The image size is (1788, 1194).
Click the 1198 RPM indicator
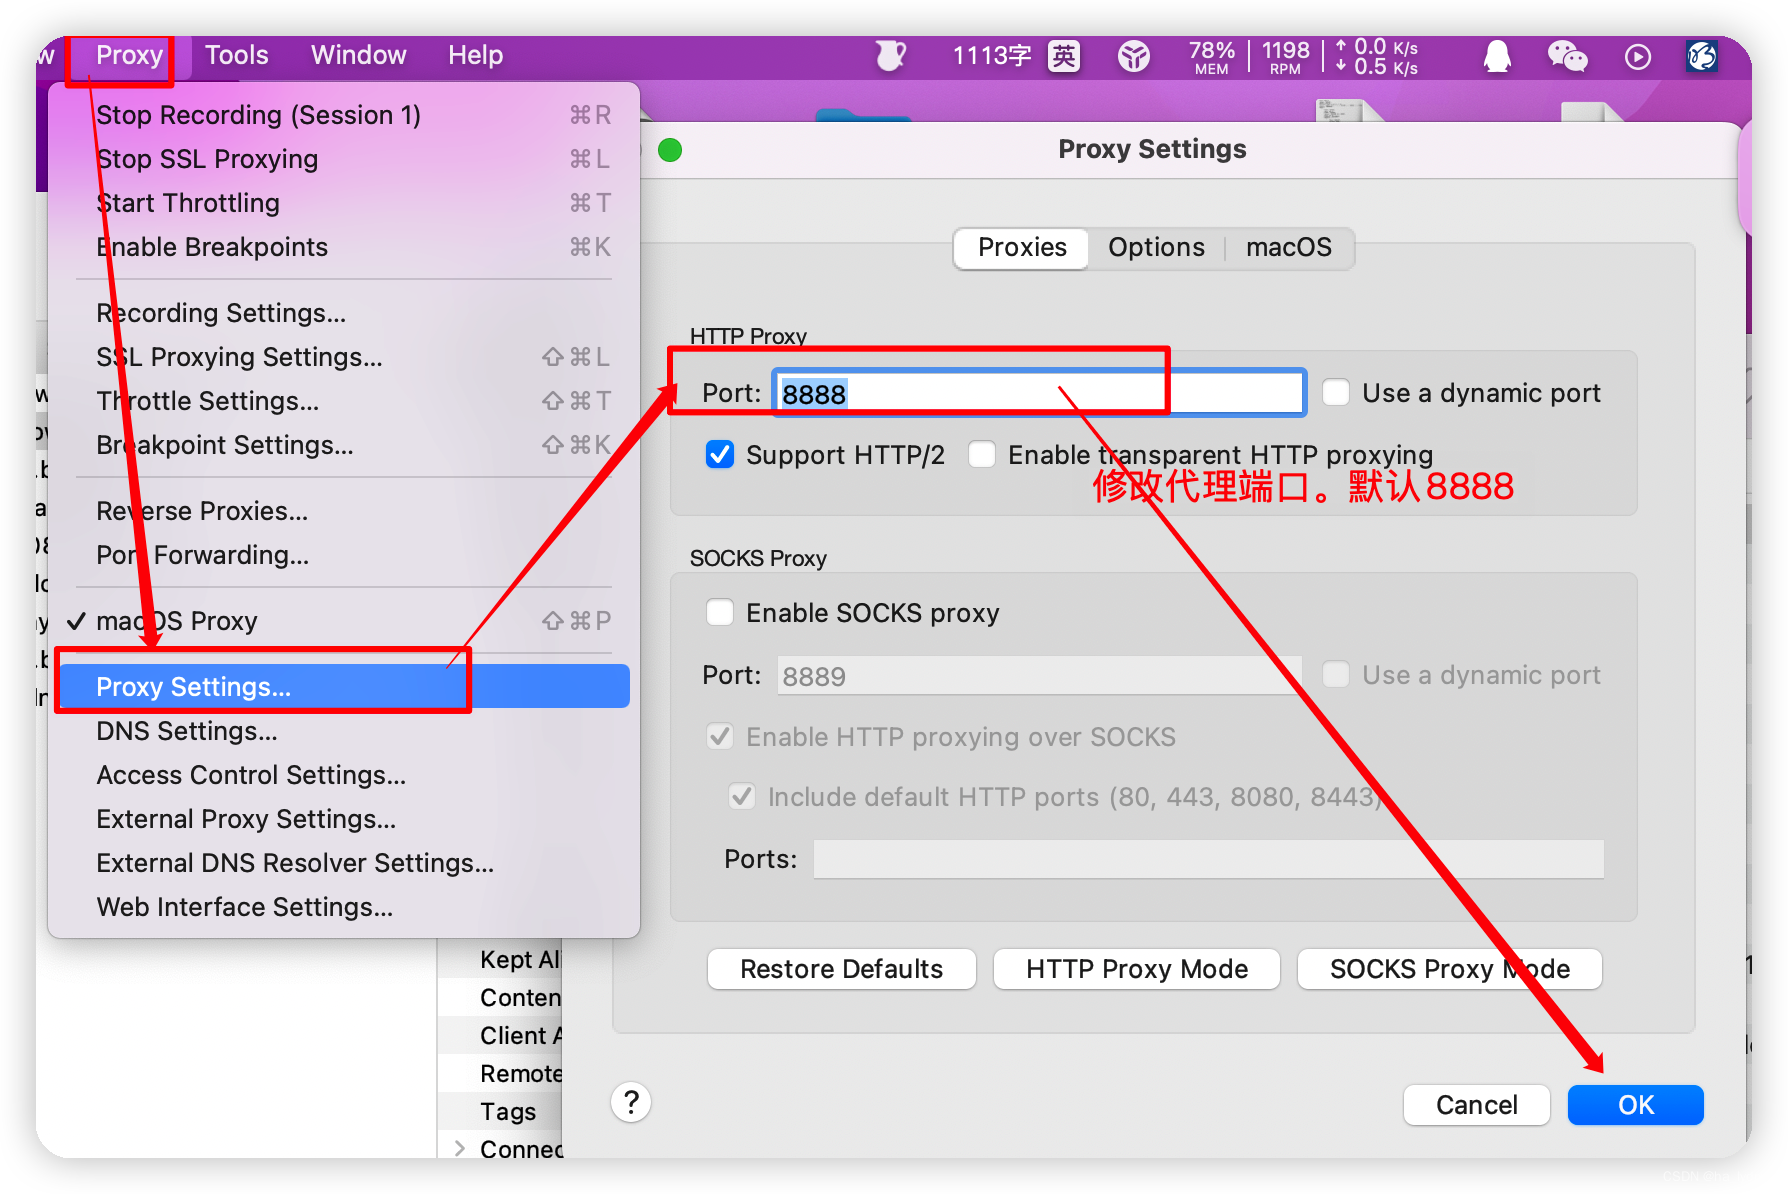[x=1285, y=57]
